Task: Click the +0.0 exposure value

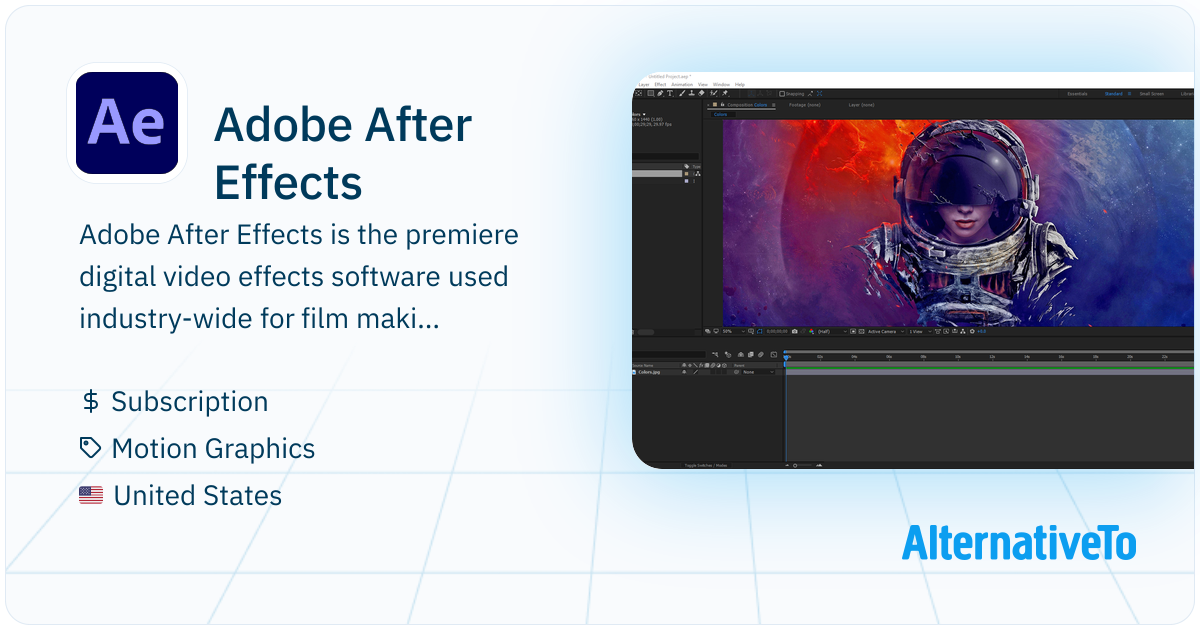Action: tap(981, 331)
